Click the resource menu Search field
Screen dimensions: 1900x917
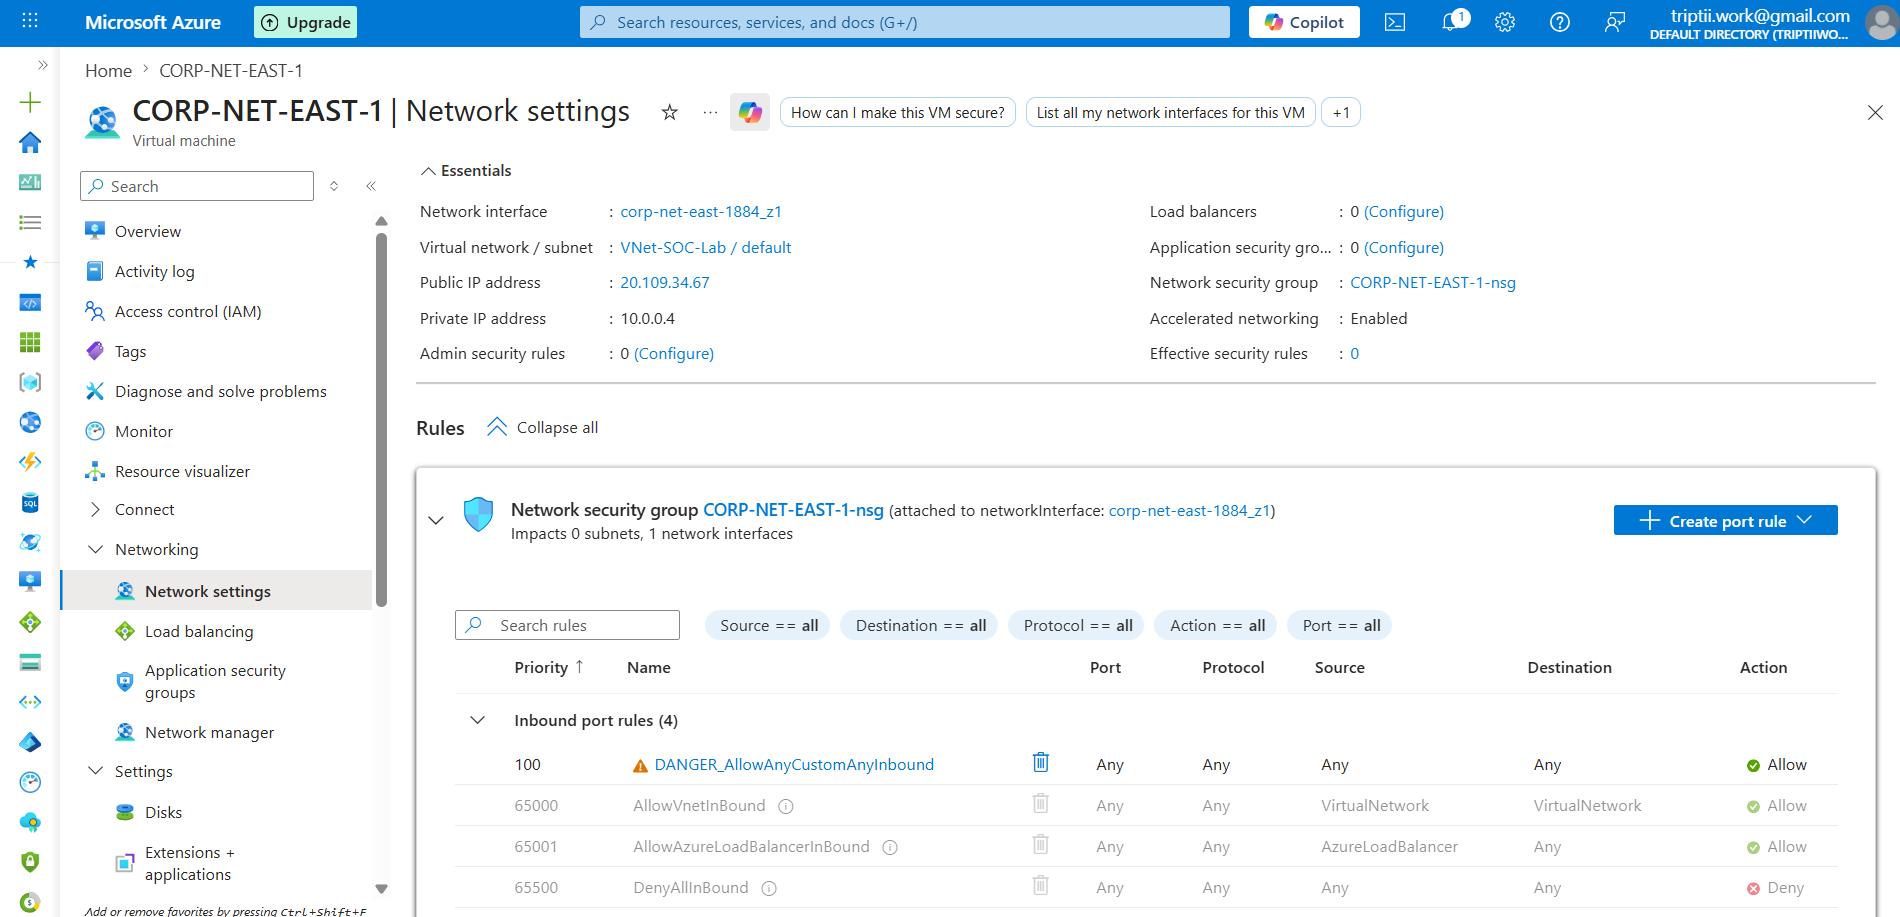[x=197, y=186]
